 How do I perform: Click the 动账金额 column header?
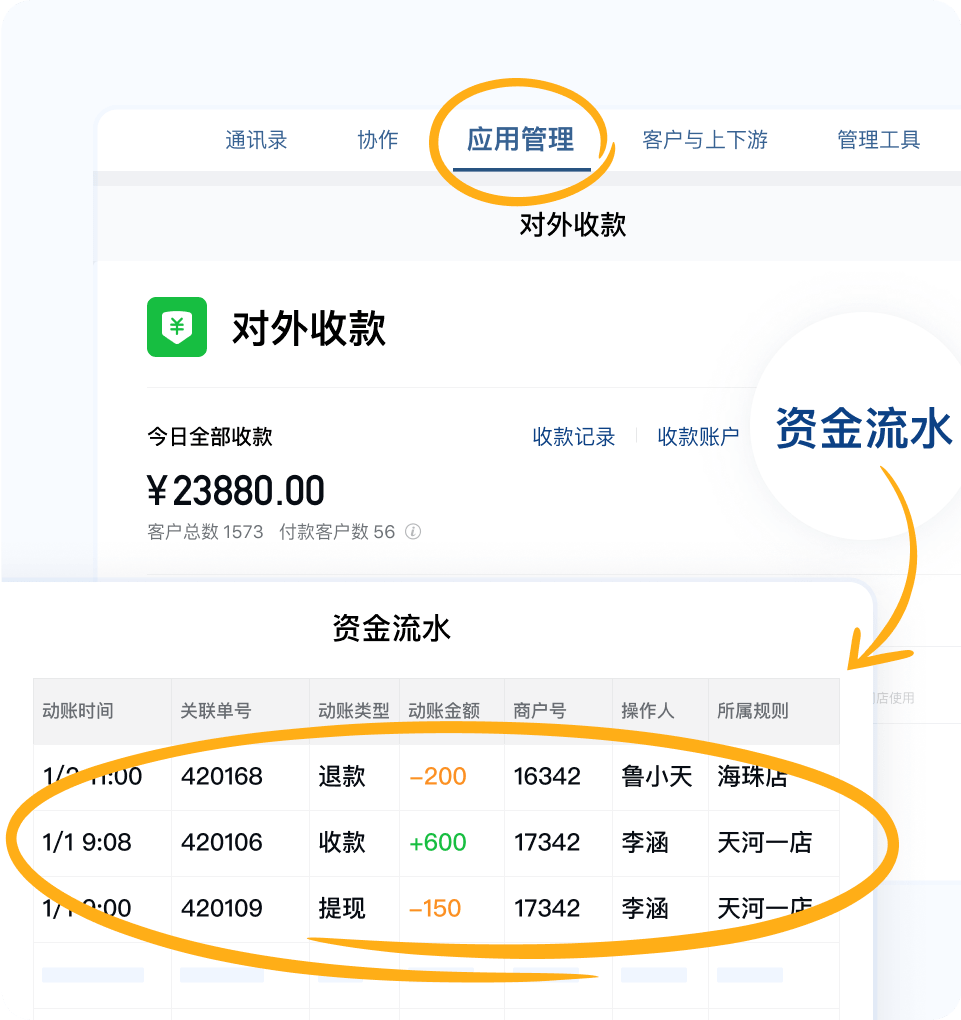[x=442, y=709]
